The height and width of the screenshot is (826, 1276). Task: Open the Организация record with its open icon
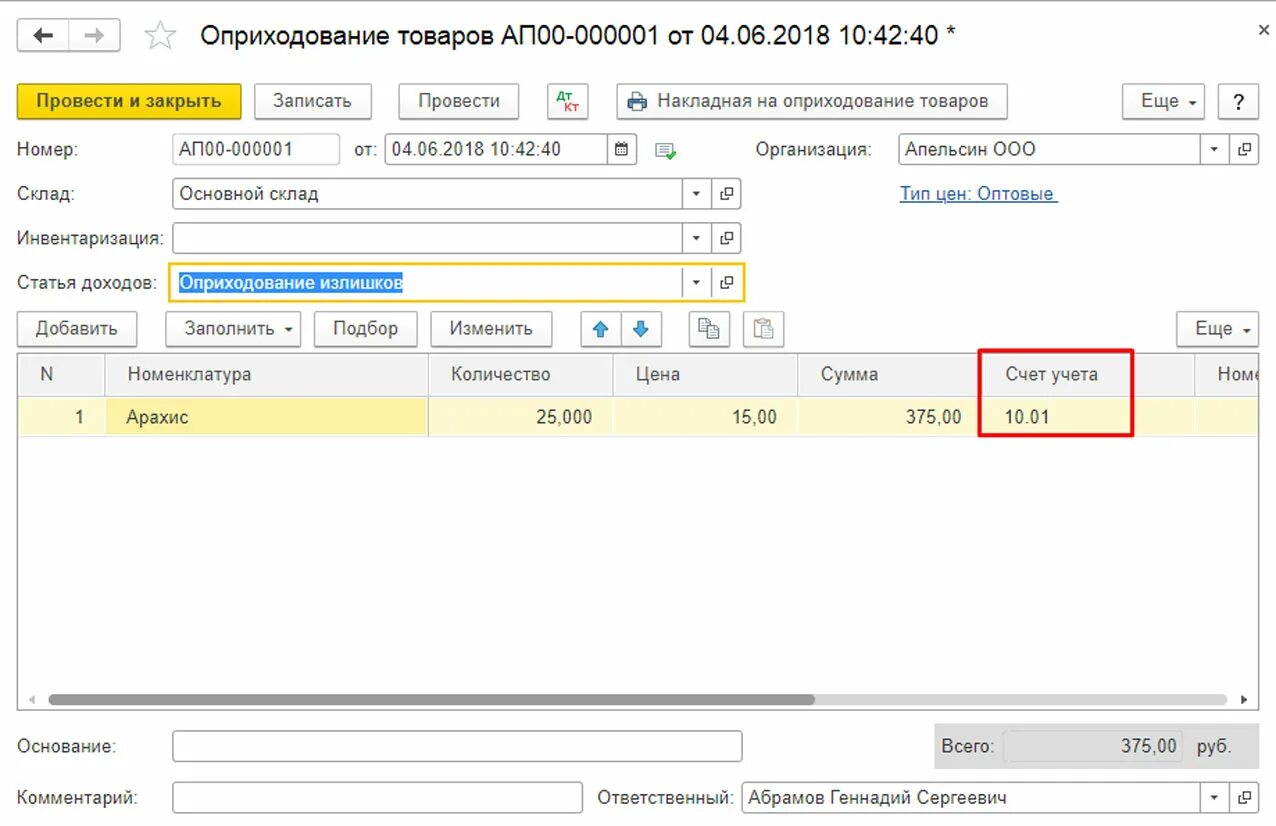pos(1244,150)
